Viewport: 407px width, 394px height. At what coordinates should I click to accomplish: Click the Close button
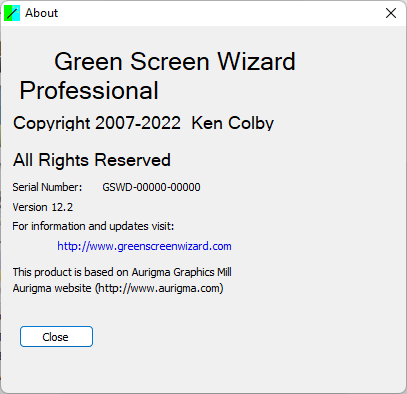pyautogui.click(x=56, y=336)
